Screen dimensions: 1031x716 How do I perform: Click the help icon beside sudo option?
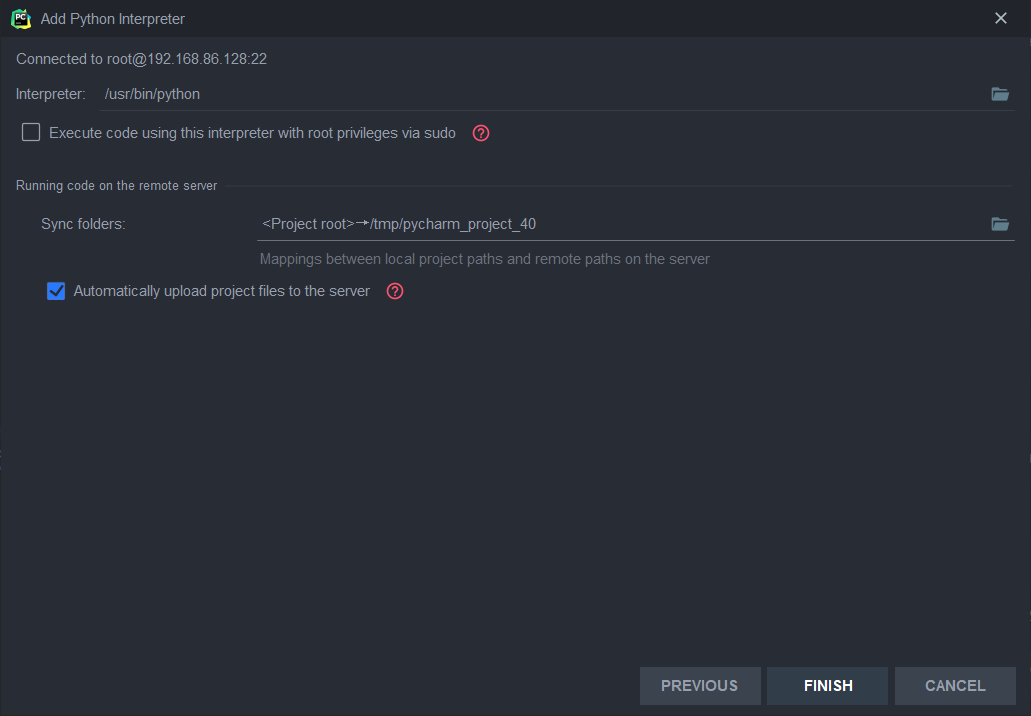pyautogui.click(x=481, y=133)
